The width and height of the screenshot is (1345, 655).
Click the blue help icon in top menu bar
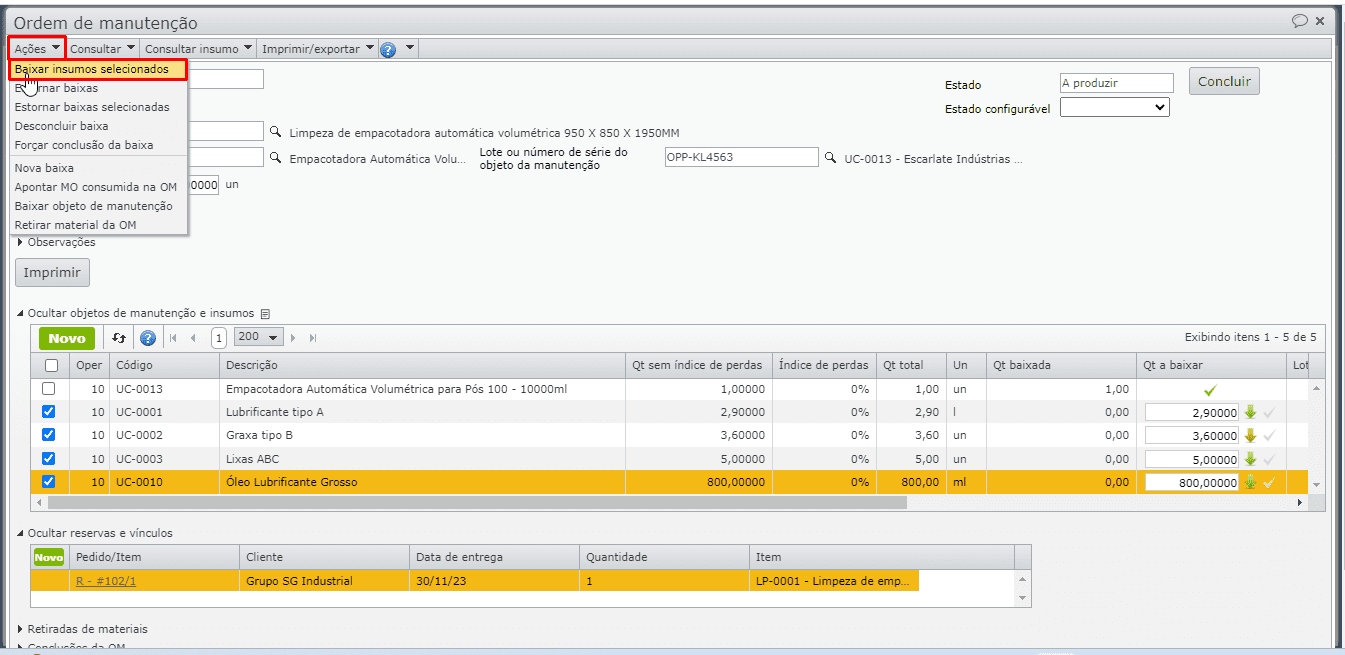(x=388, y=49)
